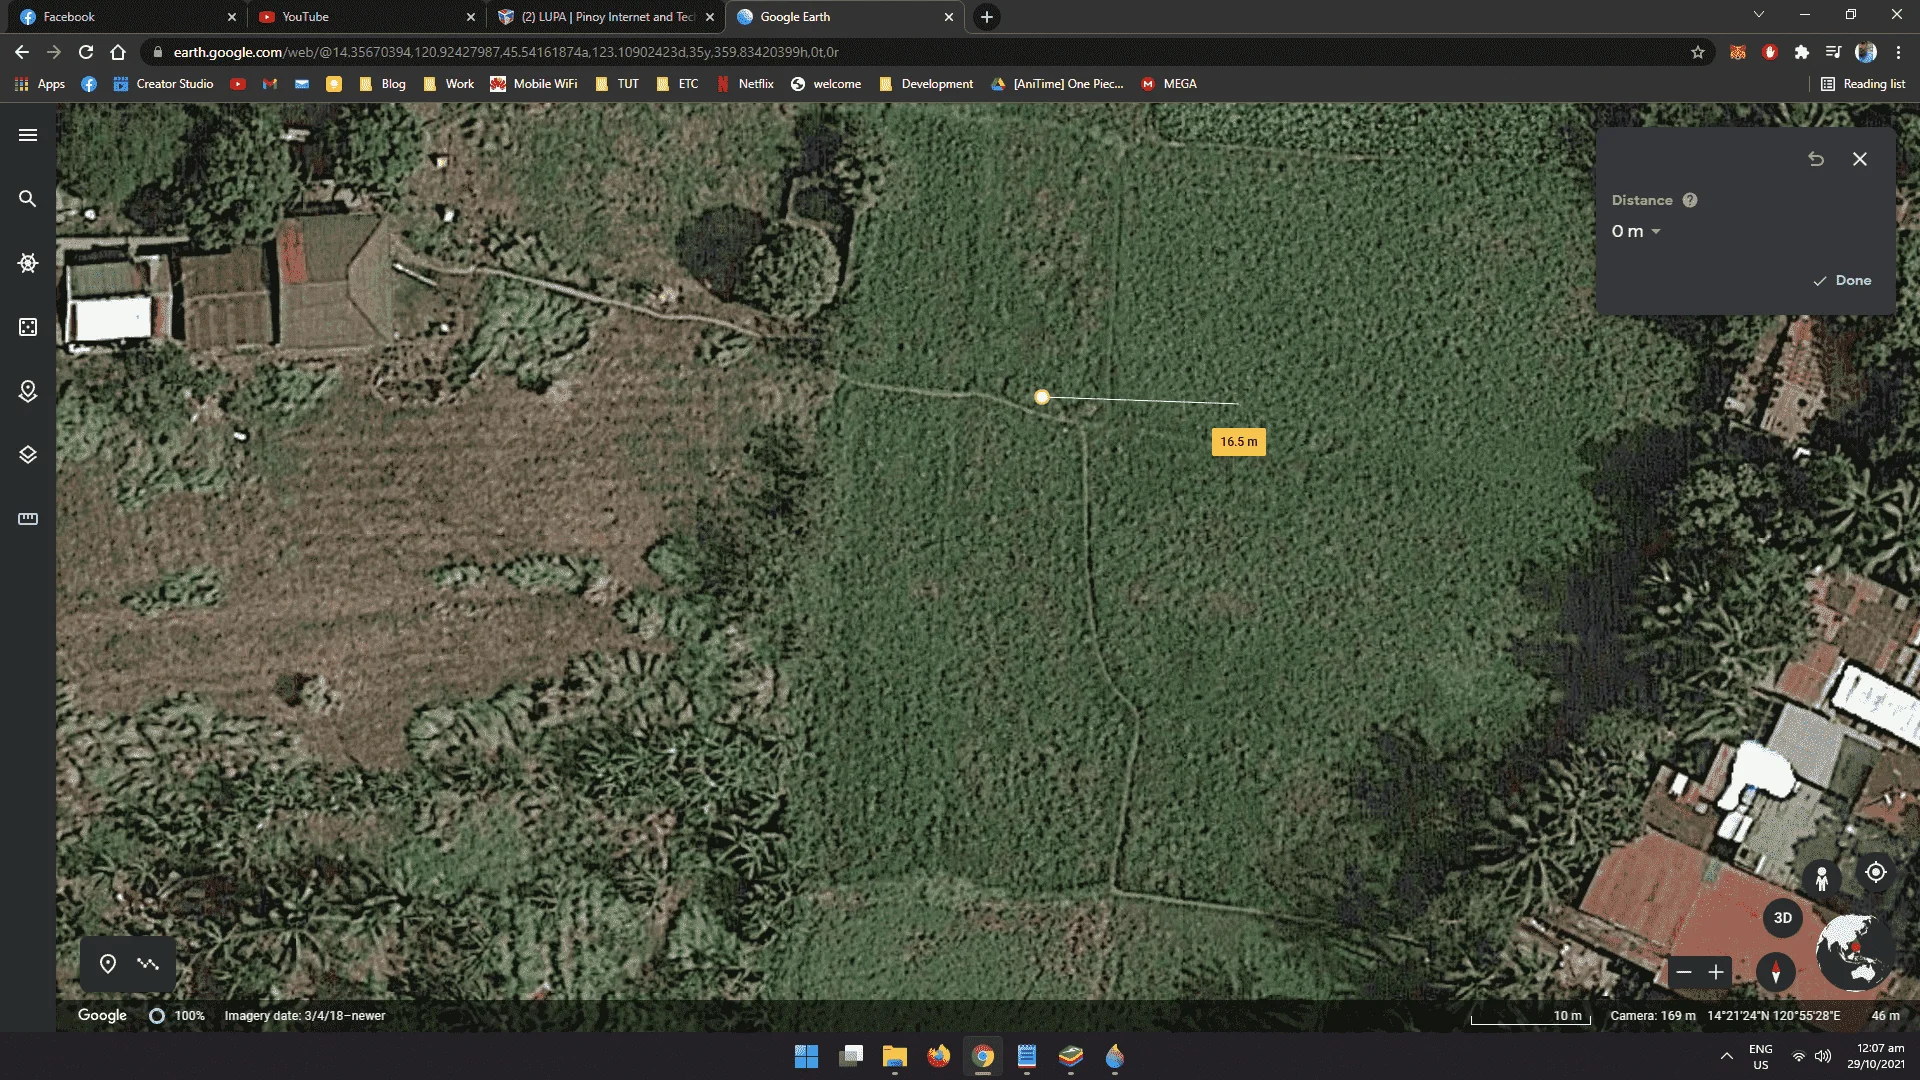Open the Map Style layers icon
This screenshot has width=1920, height=1080.
28,455
